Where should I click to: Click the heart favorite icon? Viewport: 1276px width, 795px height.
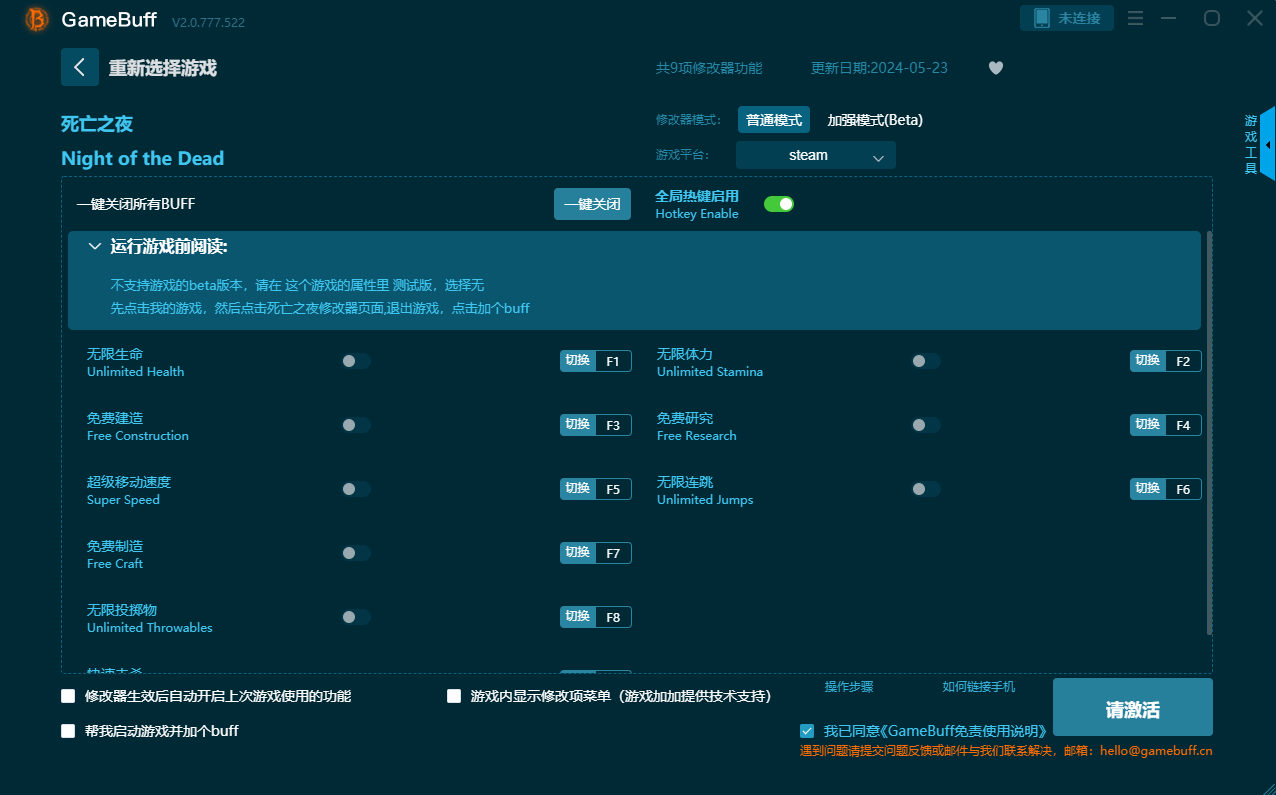pos(995,68)
